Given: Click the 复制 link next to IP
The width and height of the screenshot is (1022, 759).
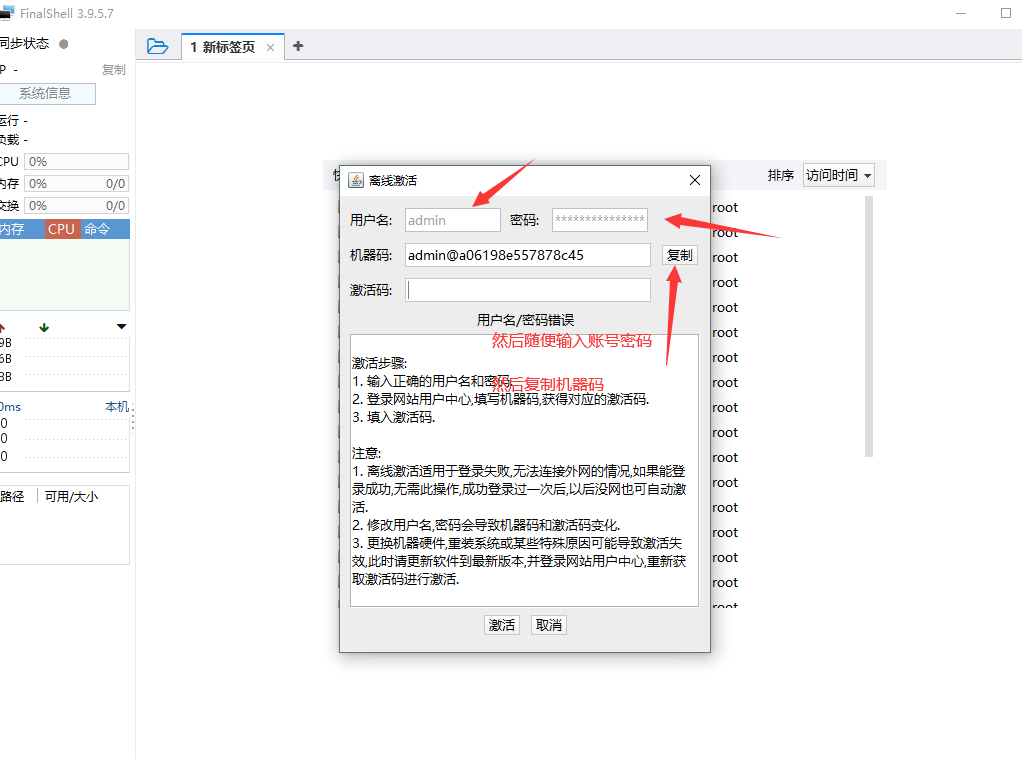Looking at the screenshot, I should pos(113,68).
